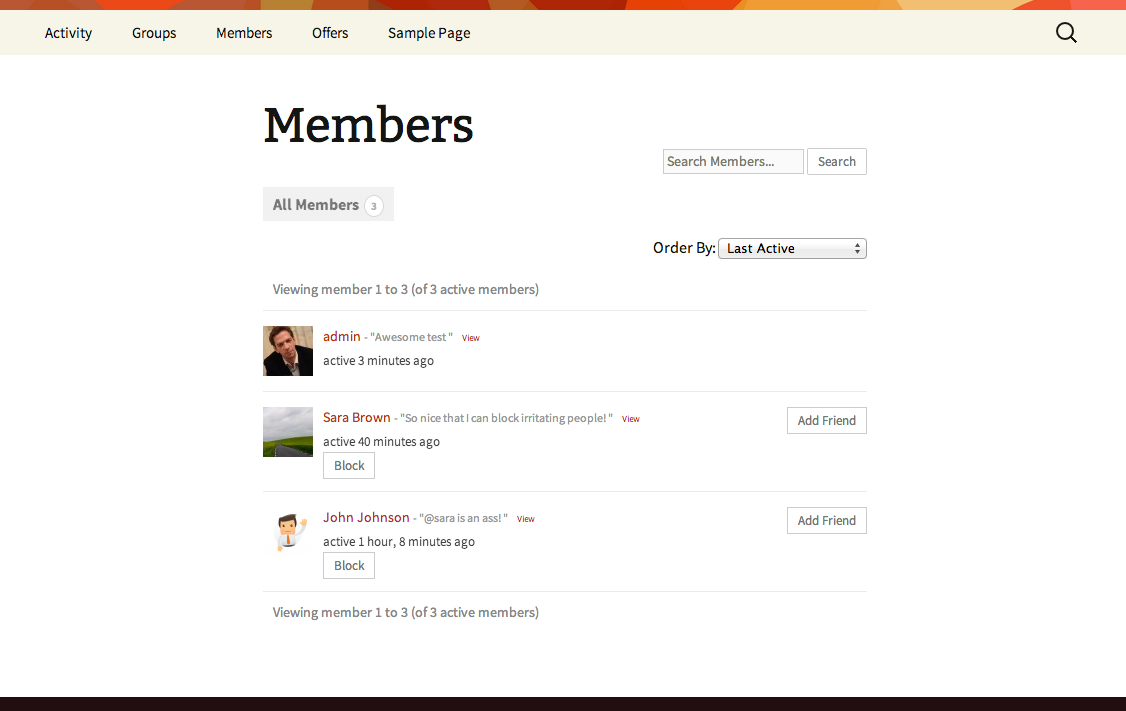
Task: Open the Groups menu item
Action: (x=154, y=33)
